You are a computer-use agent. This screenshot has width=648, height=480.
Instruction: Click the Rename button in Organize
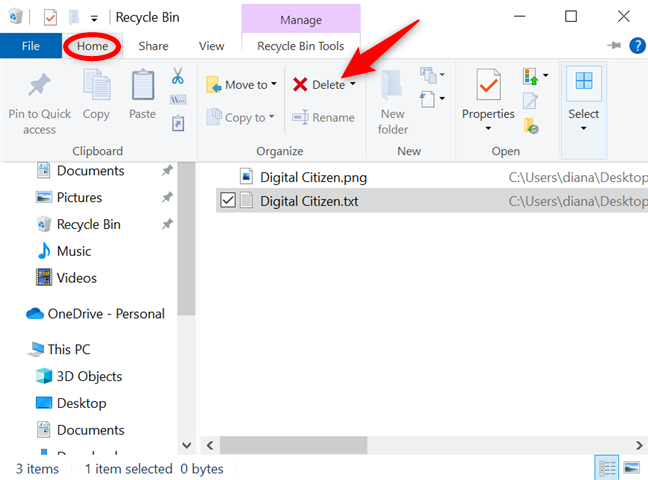point(323,117)
